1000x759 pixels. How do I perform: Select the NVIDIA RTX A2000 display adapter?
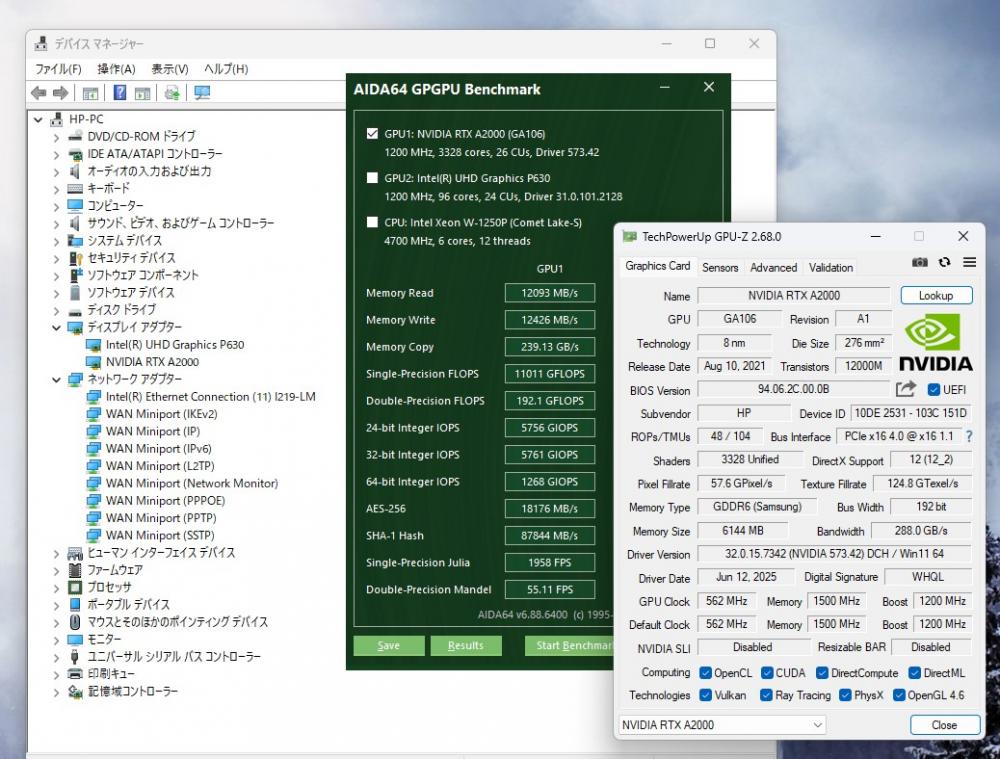(x=152, y=362)
